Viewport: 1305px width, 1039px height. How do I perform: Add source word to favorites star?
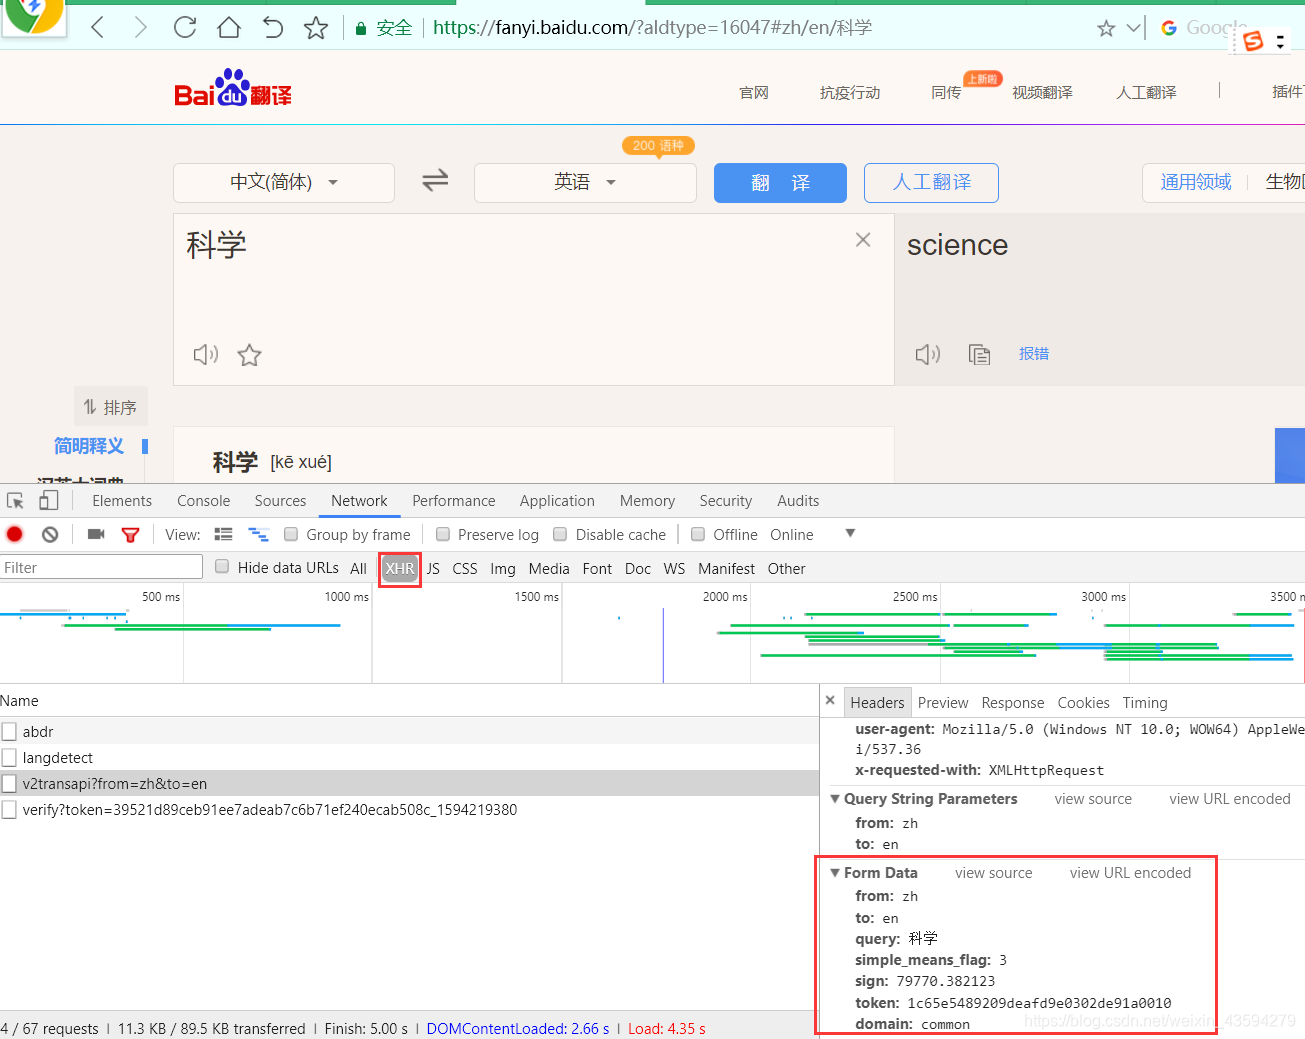coord(250,354)
